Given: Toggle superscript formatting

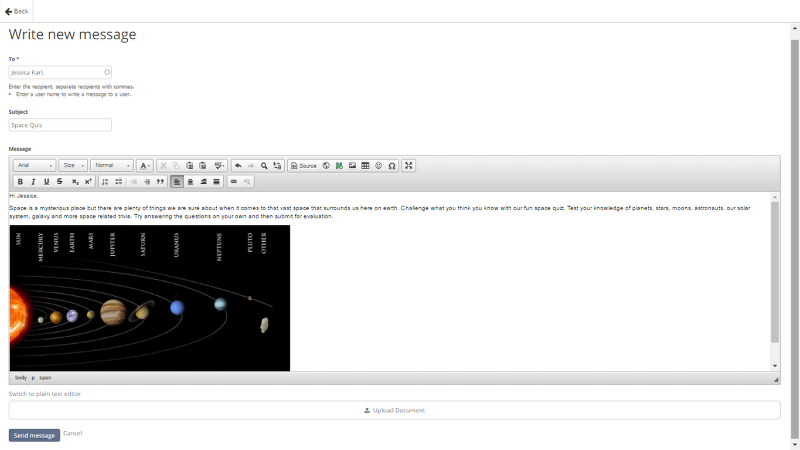Looking at the screenshot, I should coord(88,182).
